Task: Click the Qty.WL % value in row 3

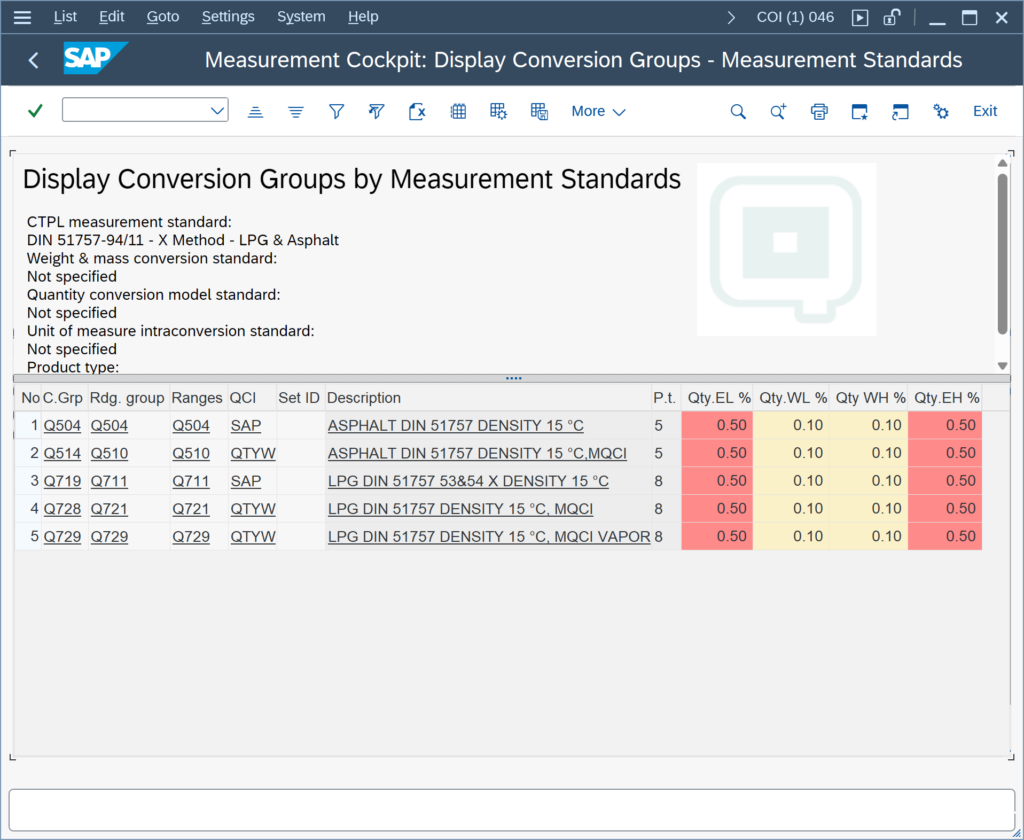Action: click(792, 481)
